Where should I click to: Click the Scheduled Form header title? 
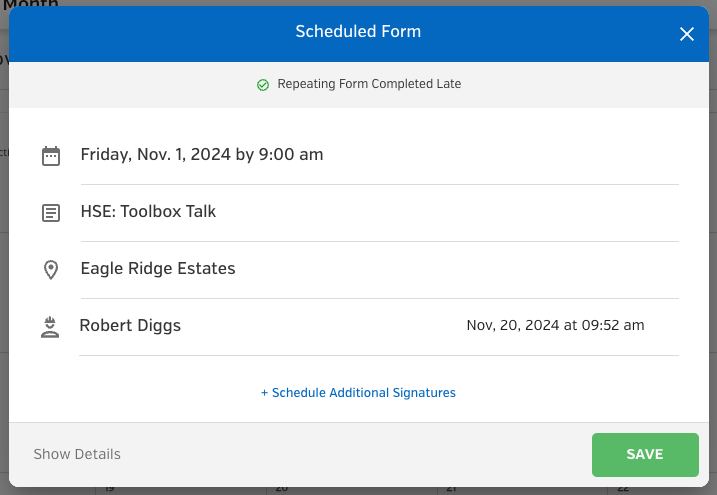[358, 32]
